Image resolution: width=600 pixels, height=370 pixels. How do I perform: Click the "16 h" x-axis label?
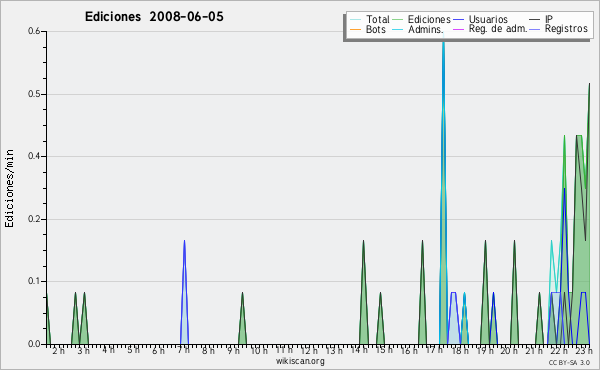(x=409, y=350)
